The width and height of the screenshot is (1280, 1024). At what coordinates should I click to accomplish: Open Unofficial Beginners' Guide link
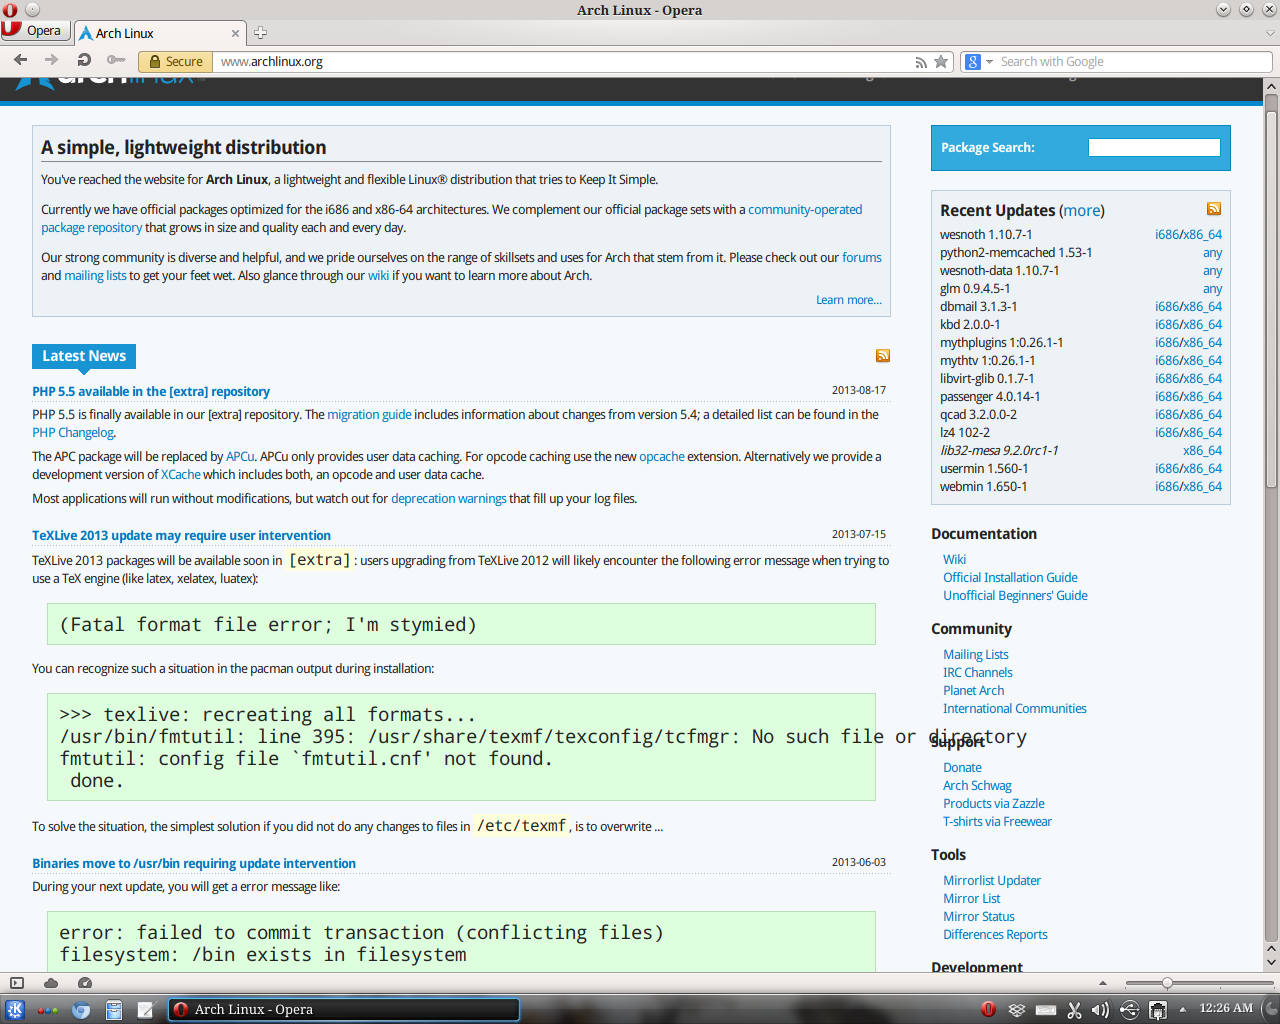tap(1015, 595)
